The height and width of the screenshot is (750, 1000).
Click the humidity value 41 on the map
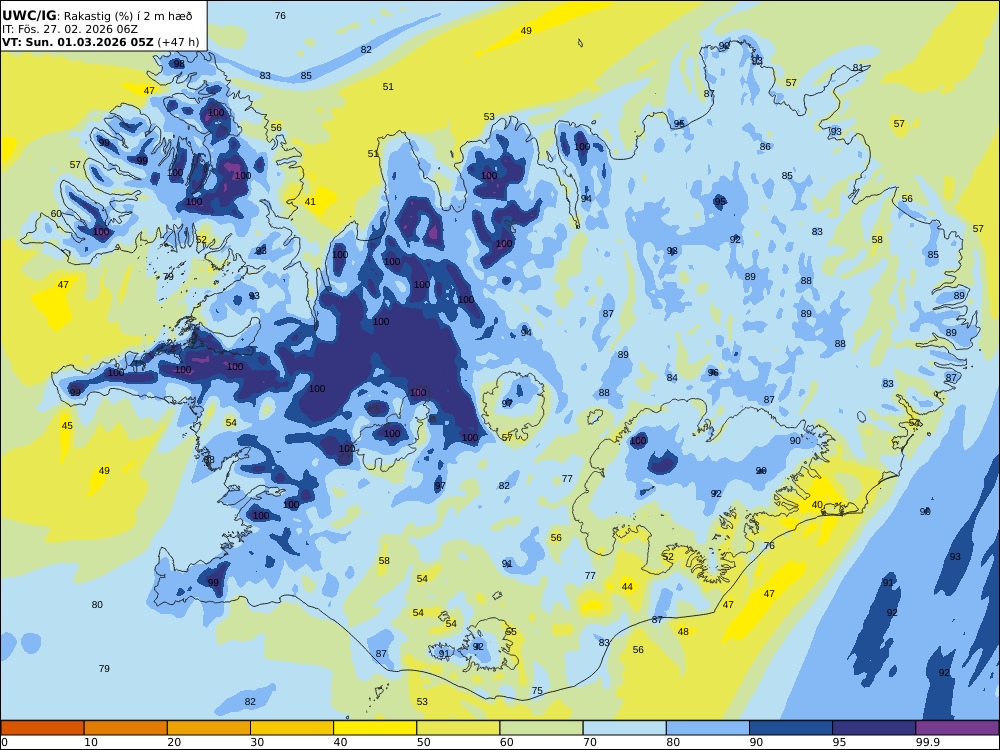tap(310, 202)
